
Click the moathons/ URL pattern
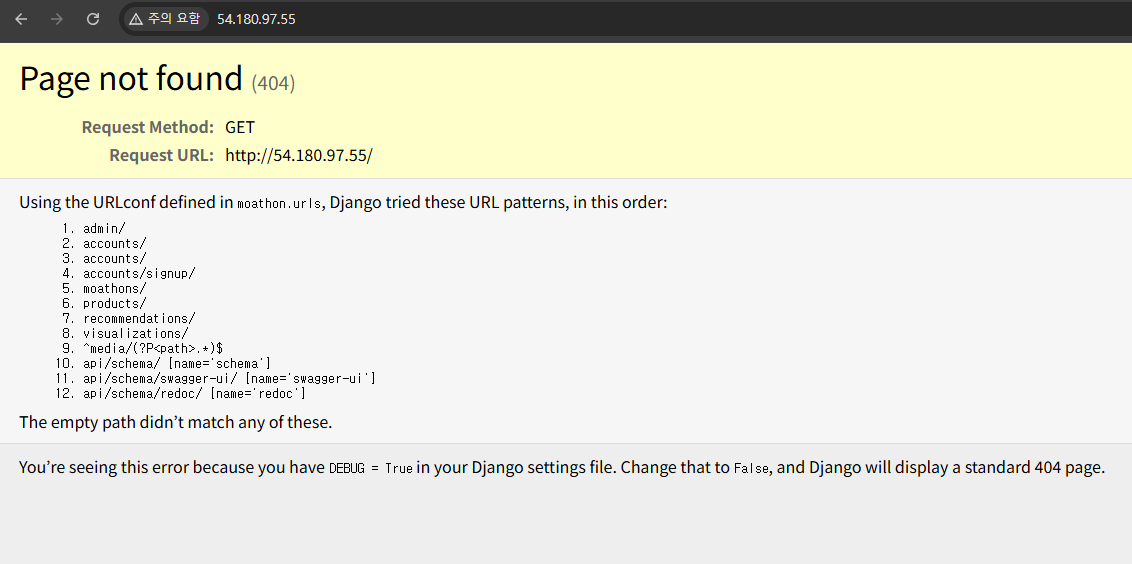114,288
